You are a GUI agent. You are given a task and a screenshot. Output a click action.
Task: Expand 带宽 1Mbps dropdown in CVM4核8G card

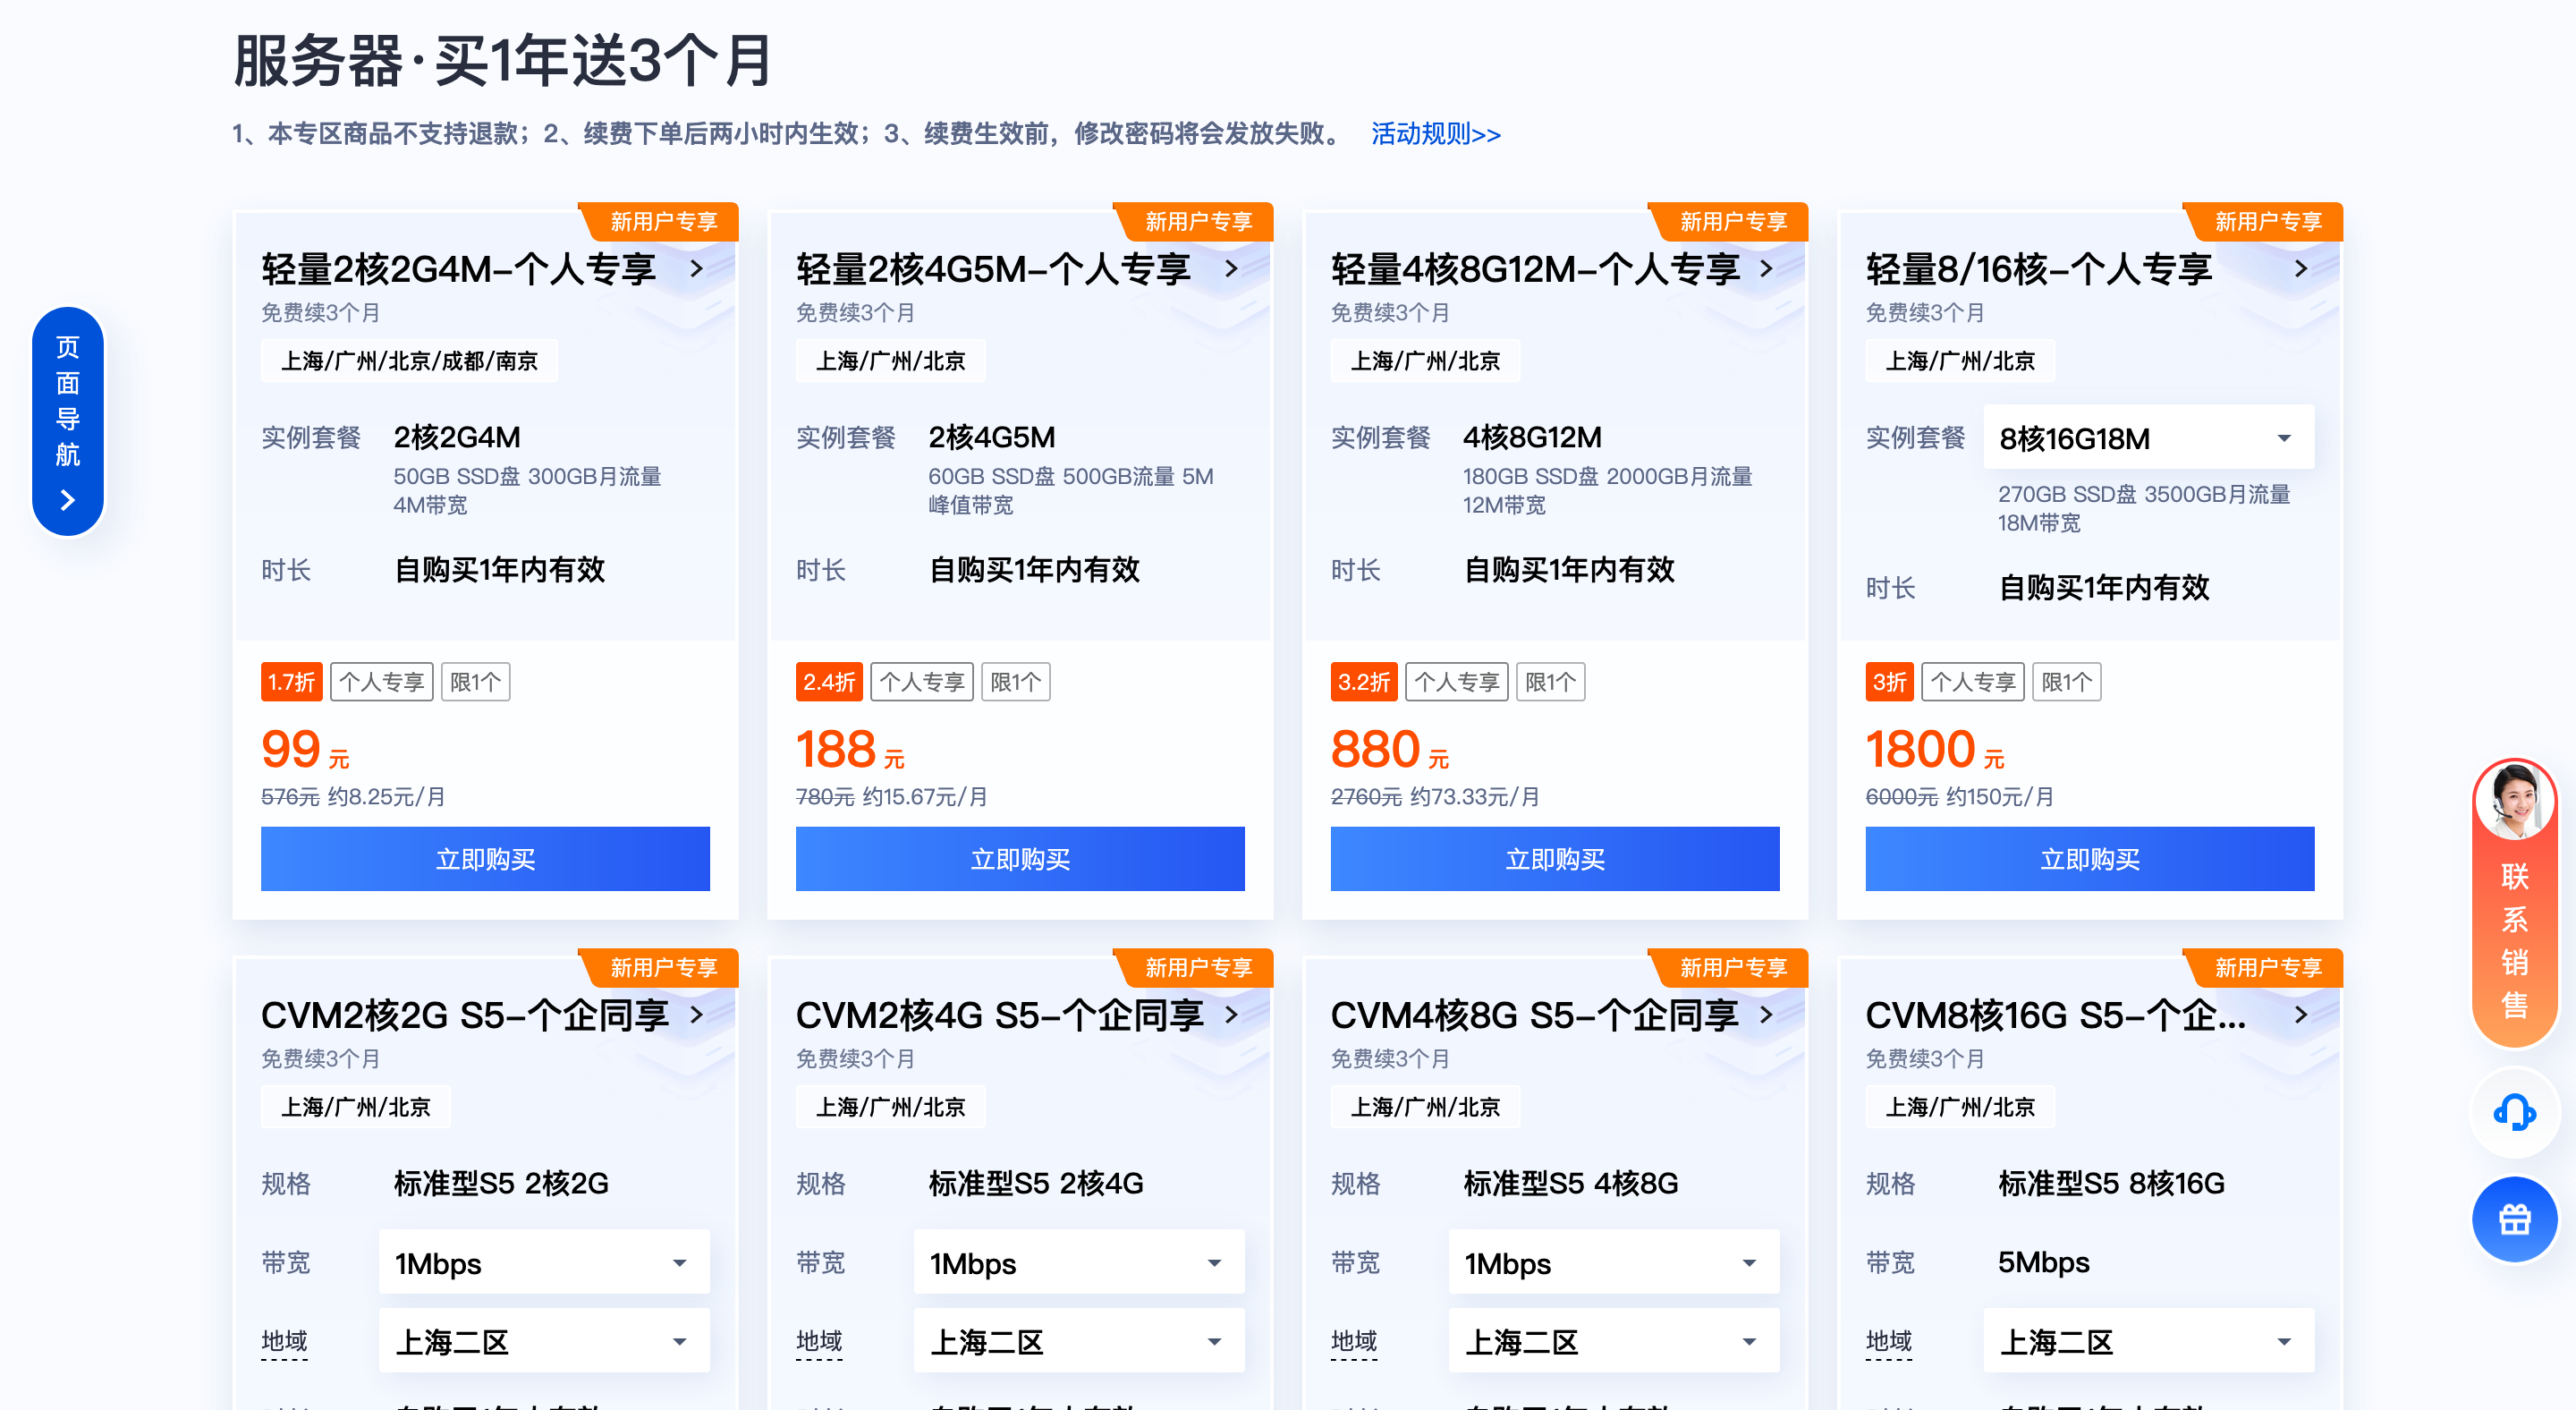(x=1614, y=1263)
